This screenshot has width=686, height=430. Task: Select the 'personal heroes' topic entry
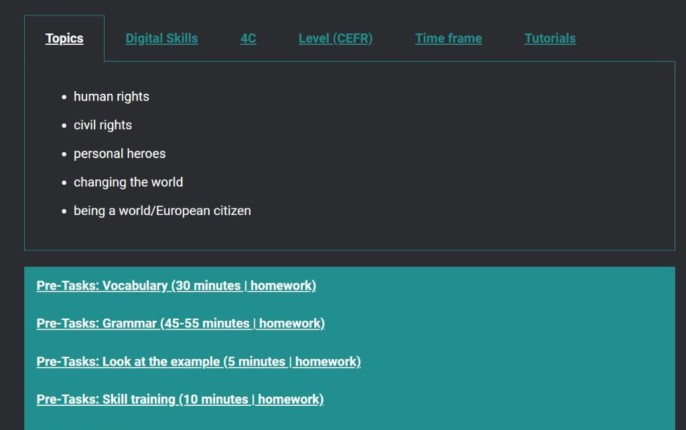119,154
